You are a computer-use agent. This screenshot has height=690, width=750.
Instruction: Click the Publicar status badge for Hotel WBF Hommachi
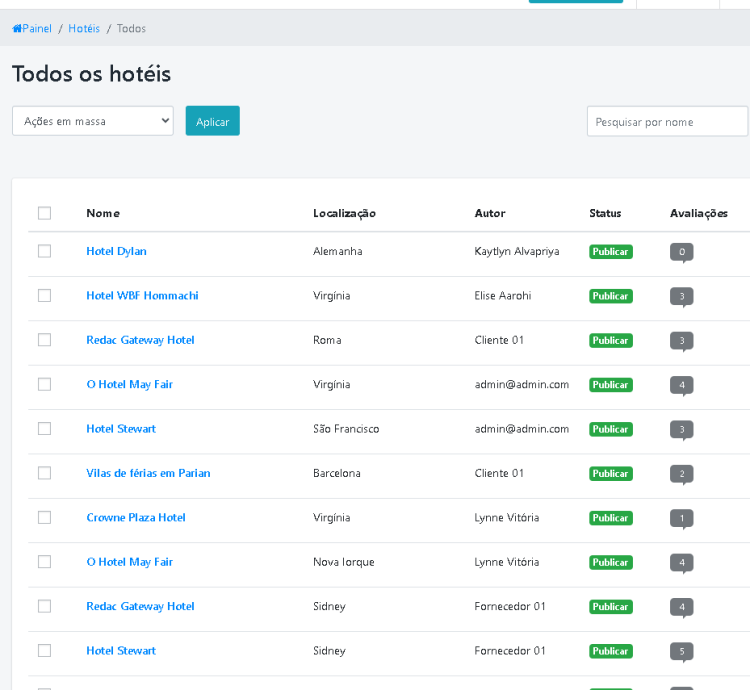click(611, 296)
